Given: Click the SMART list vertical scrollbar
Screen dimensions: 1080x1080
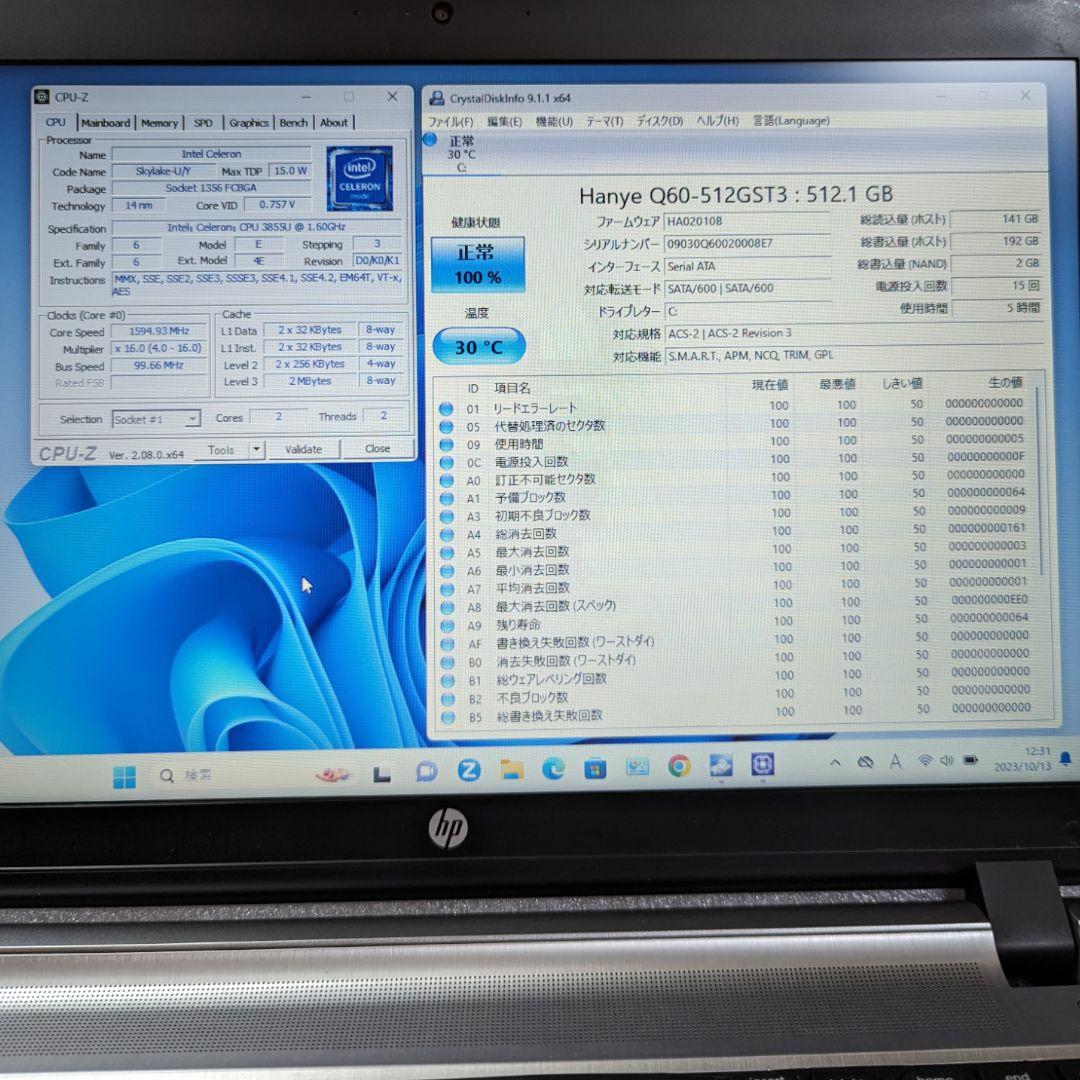Looking at the screenshot, I should click(x=1040, y=482).
